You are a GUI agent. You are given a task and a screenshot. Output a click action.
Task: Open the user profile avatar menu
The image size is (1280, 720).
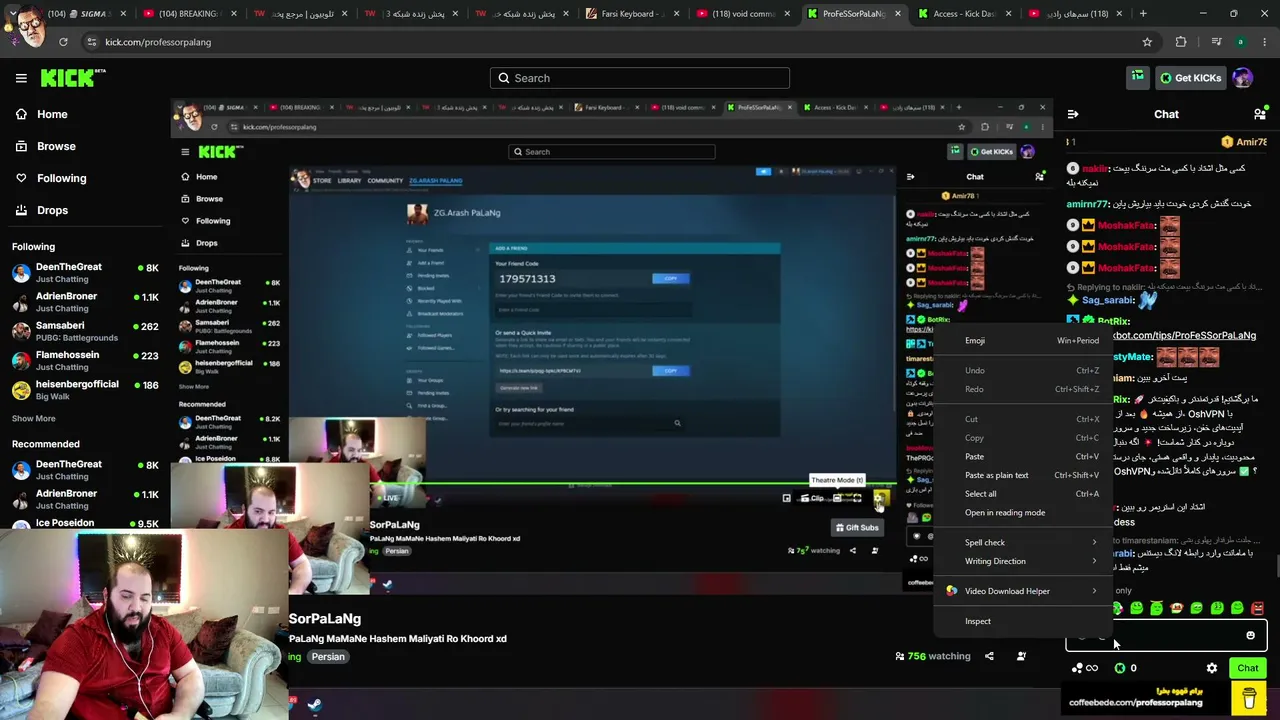(1242, 77)
